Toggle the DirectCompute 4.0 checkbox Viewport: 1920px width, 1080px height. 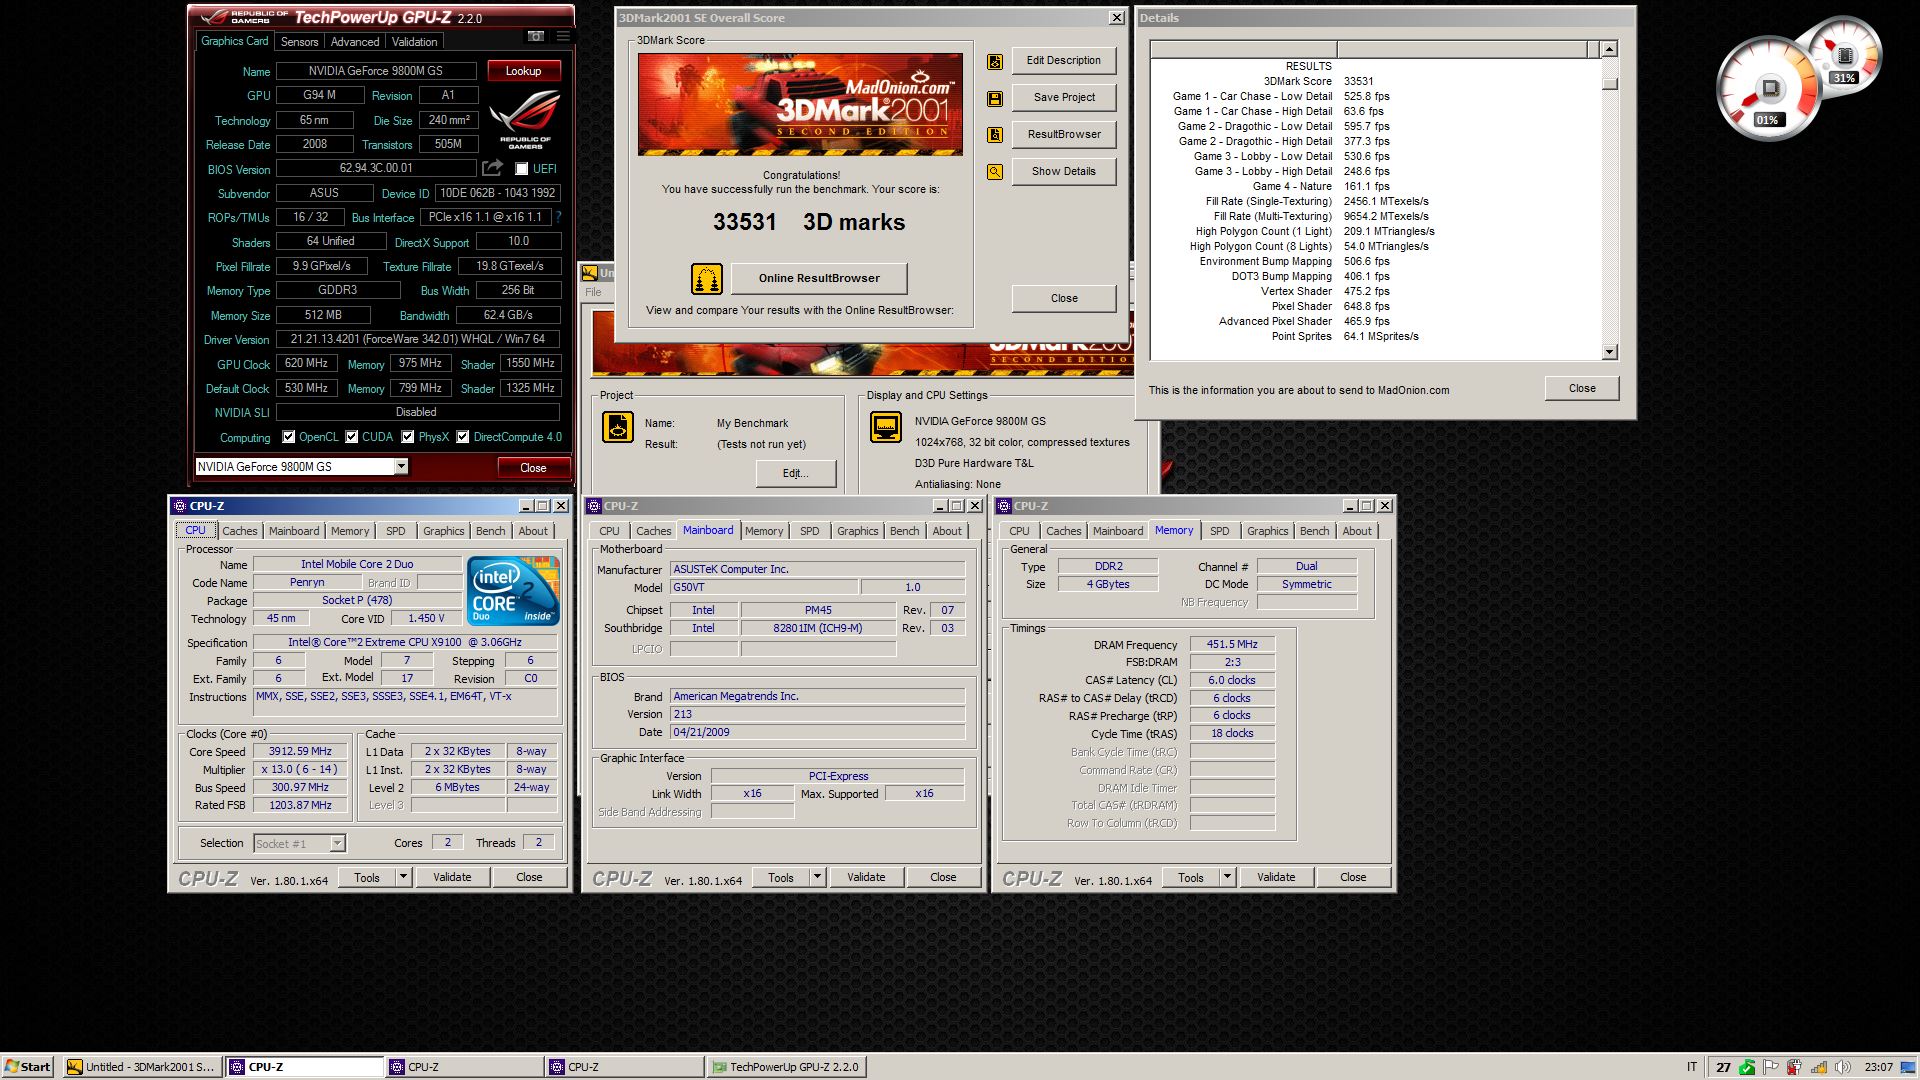coord(463,437)
